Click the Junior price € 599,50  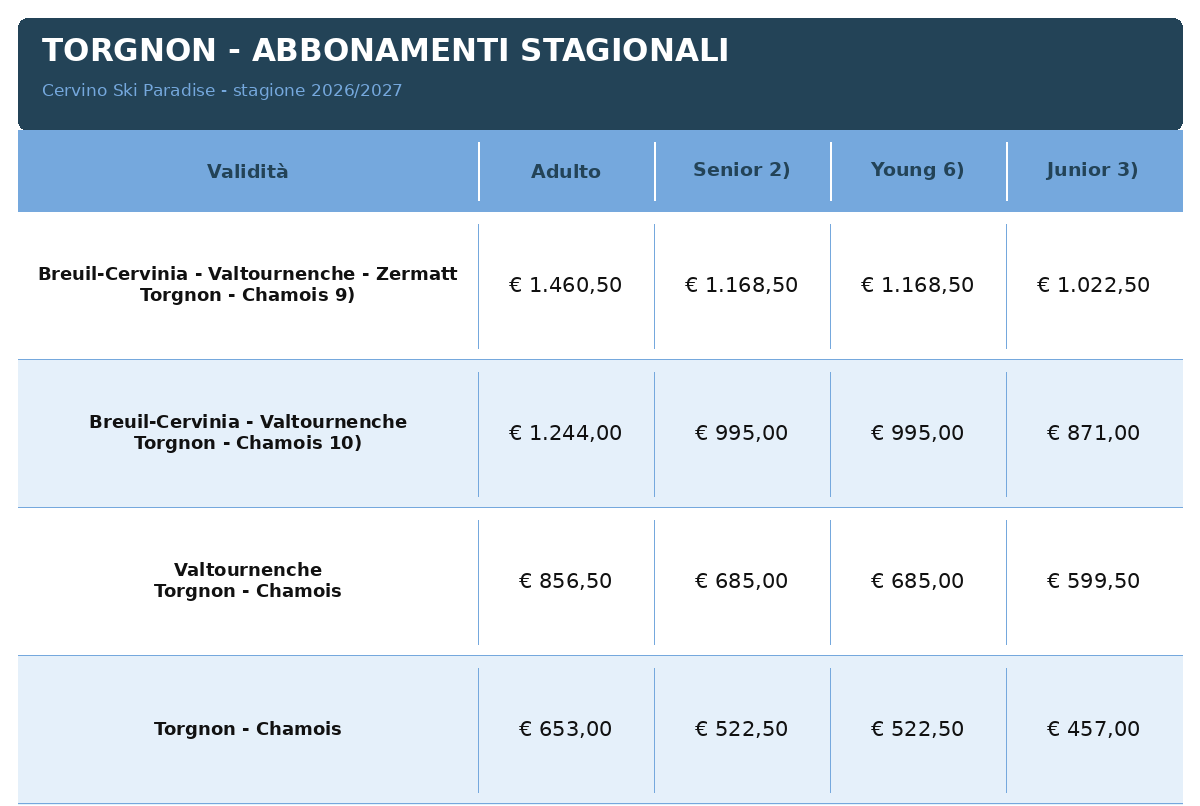click(x=1094, y=581)
